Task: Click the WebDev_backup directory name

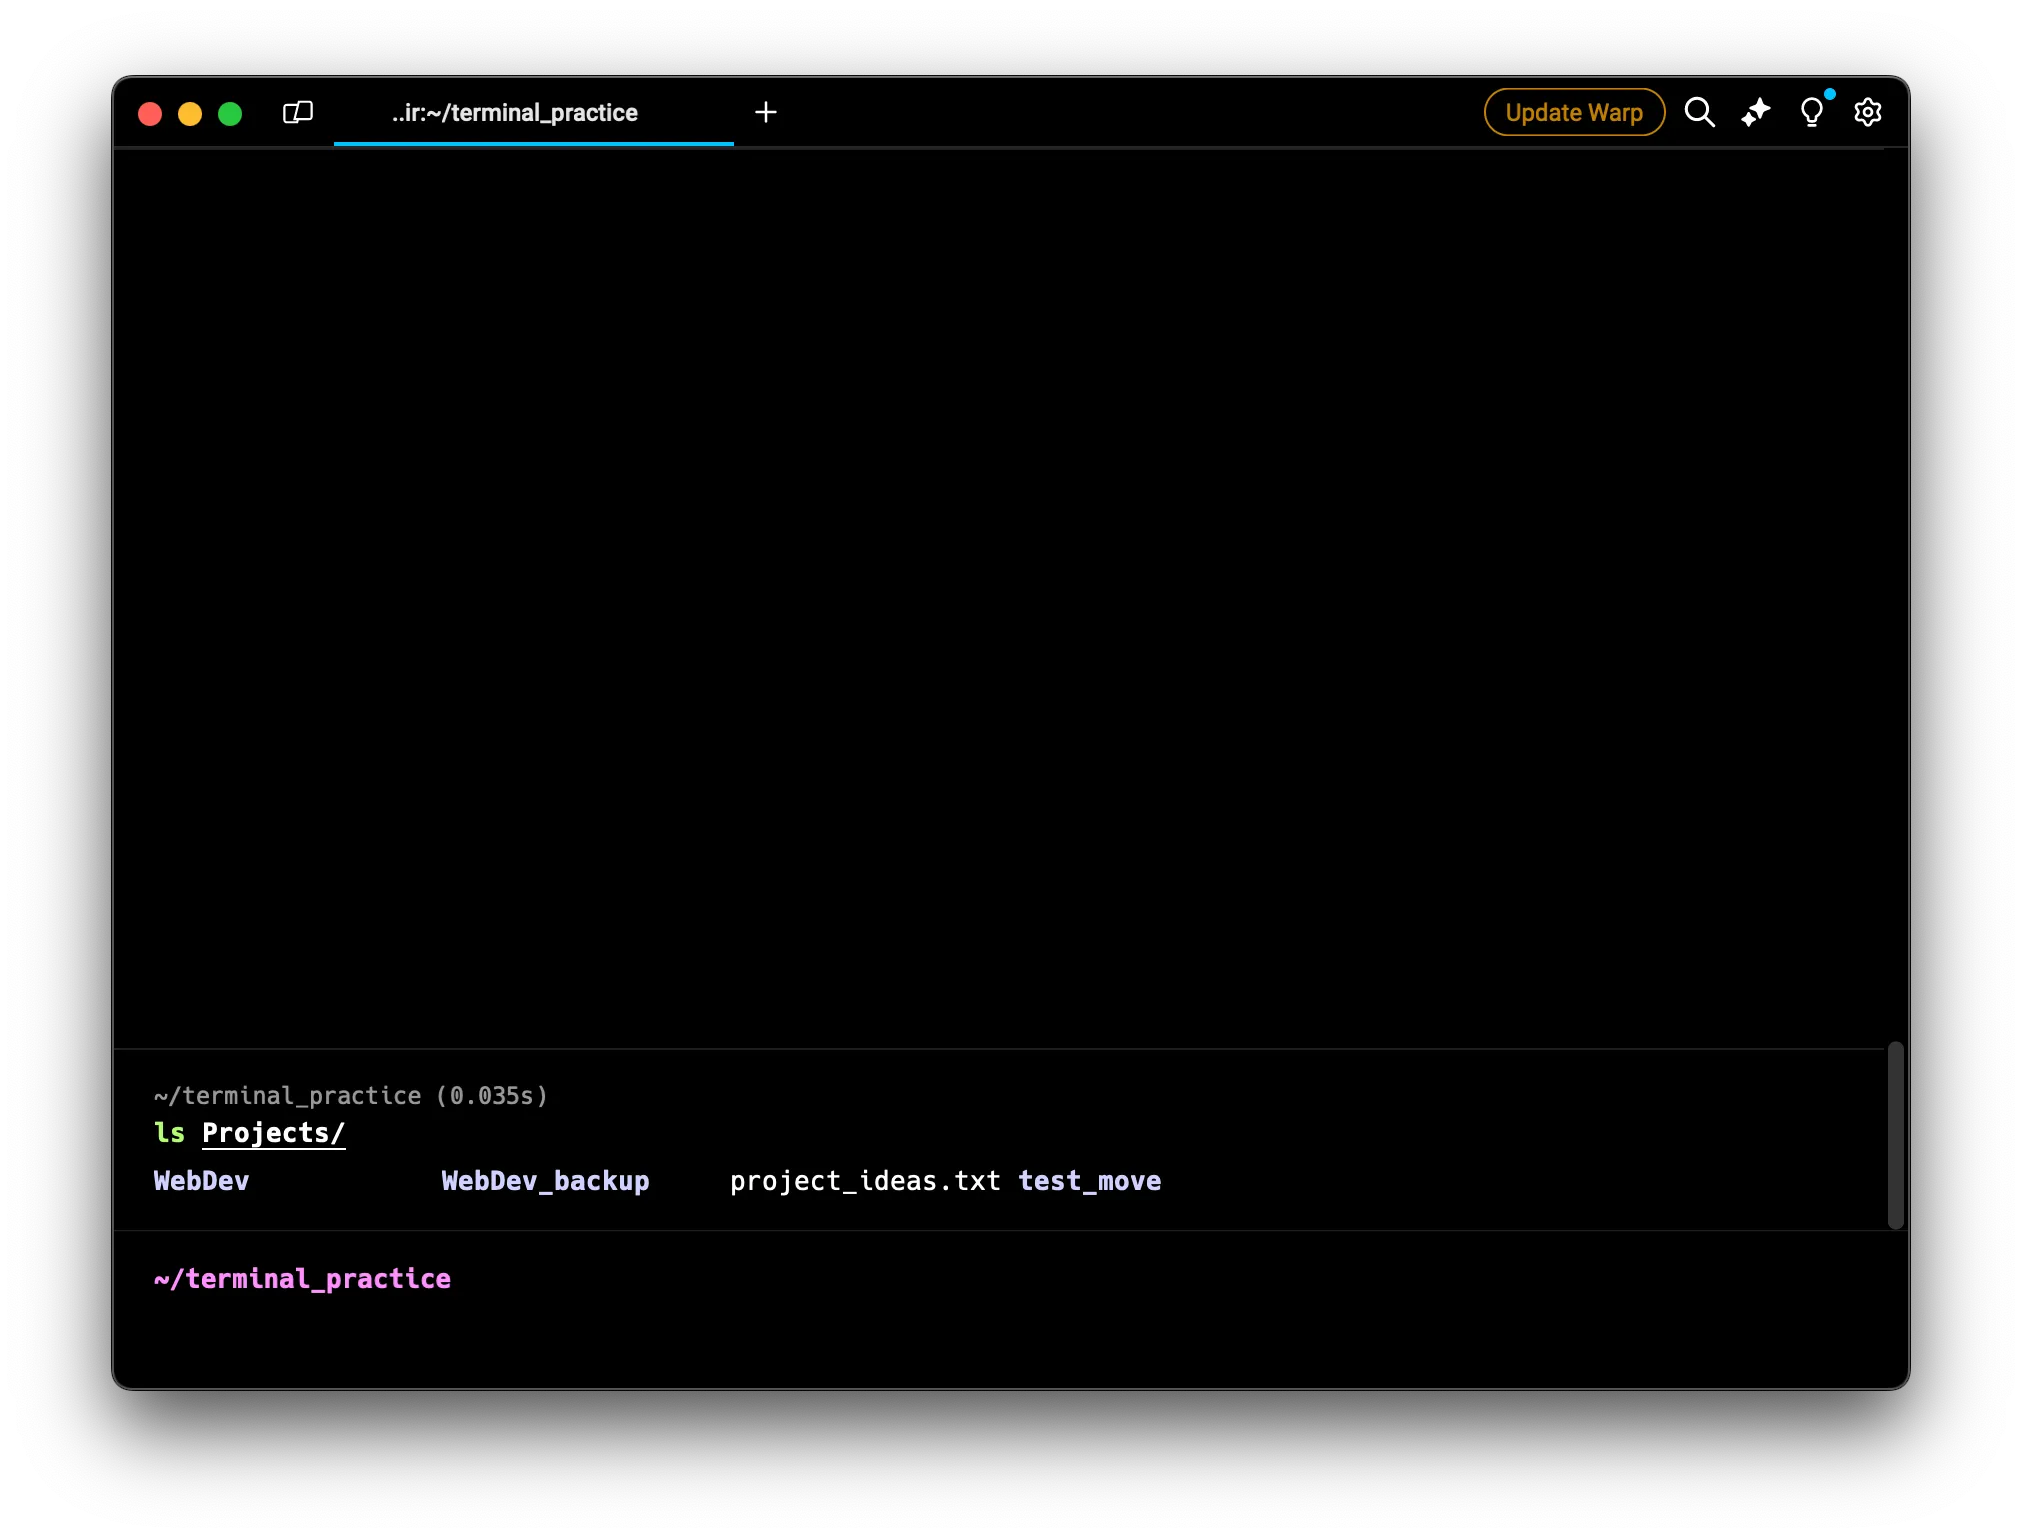Action: (545, 1181)
